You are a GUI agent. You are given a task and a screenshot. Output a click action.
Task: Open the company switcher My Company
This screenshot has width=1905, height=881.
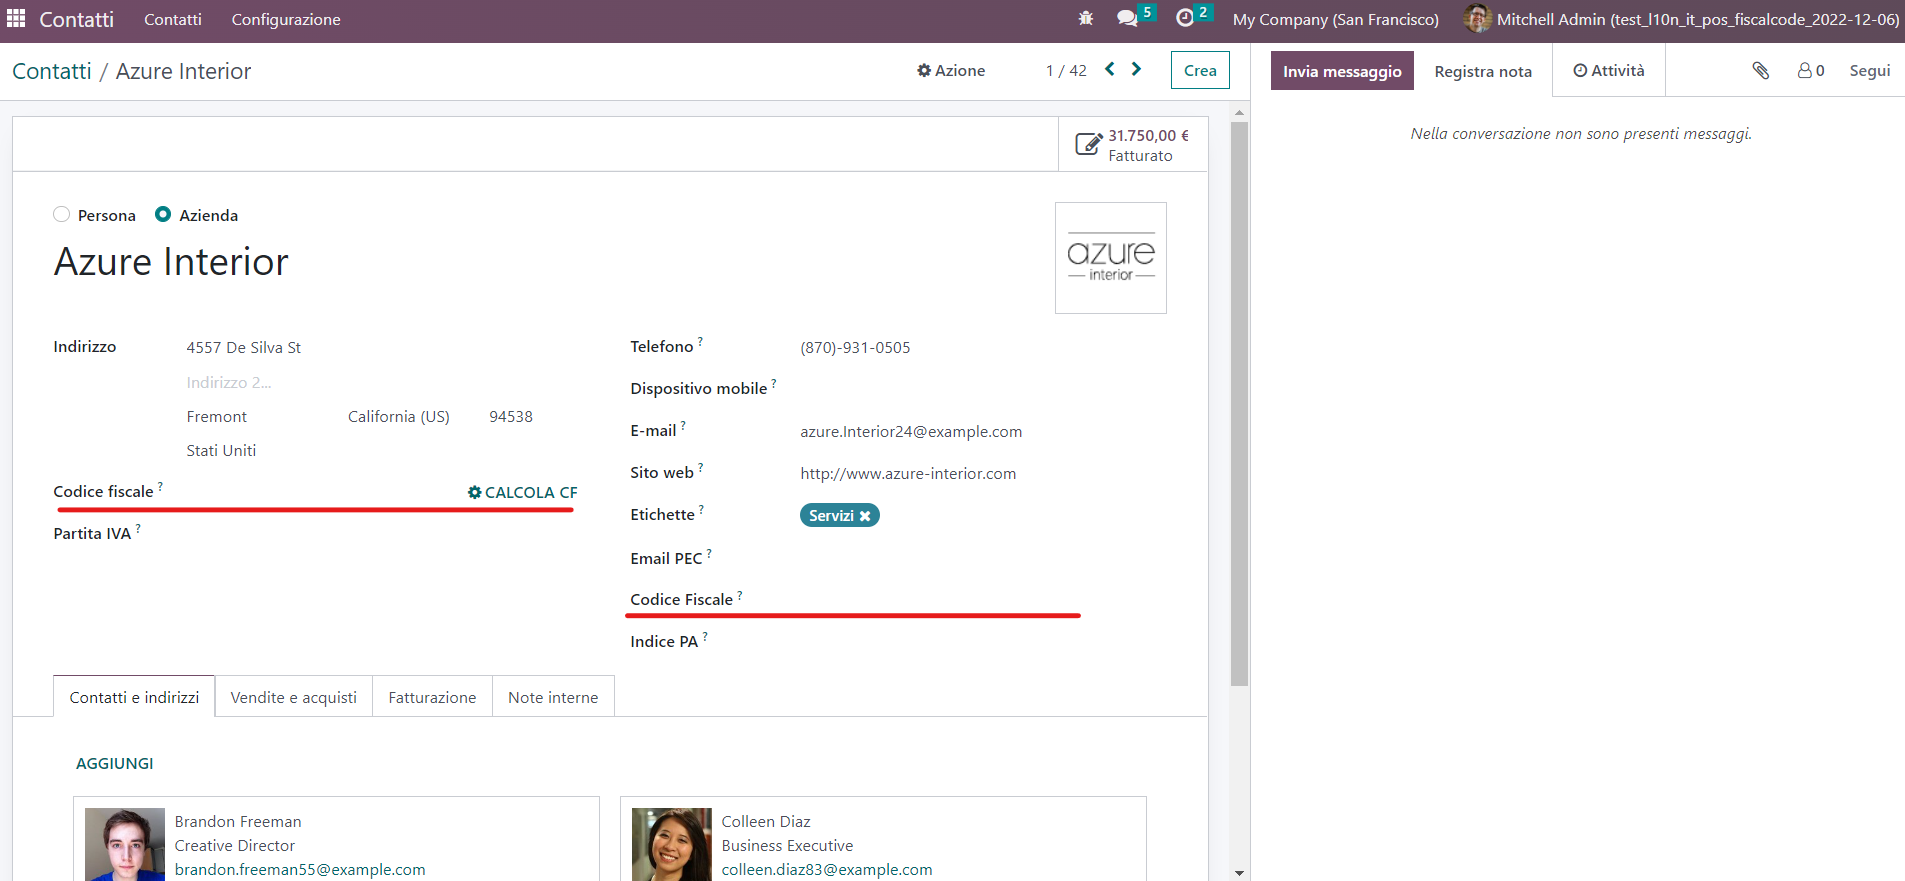1335,19
